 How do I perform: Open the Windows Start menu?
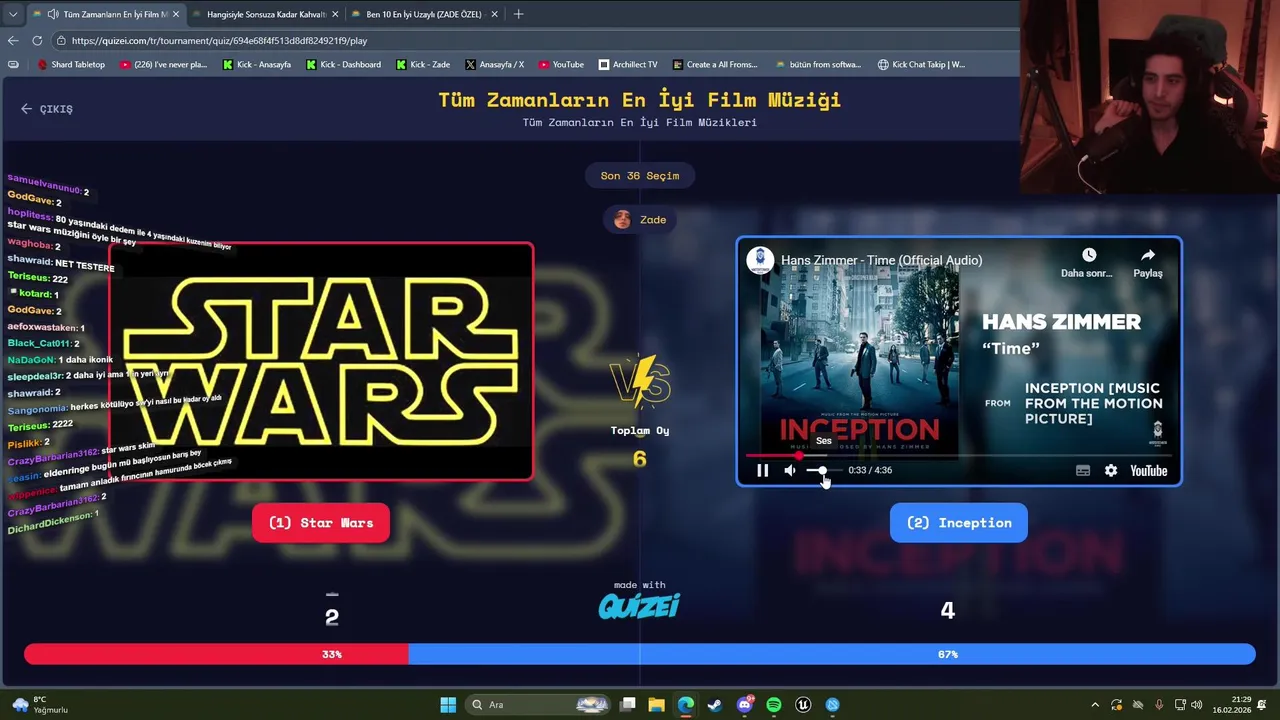point(448,705)
